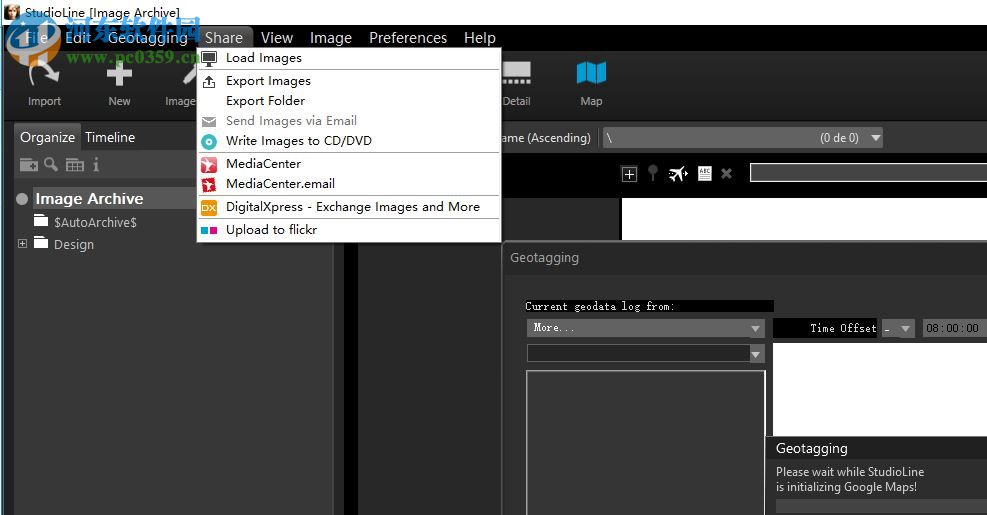The image size is (987, 515).
Task: Click the empty geodata list box
Action: pos(646,443)
